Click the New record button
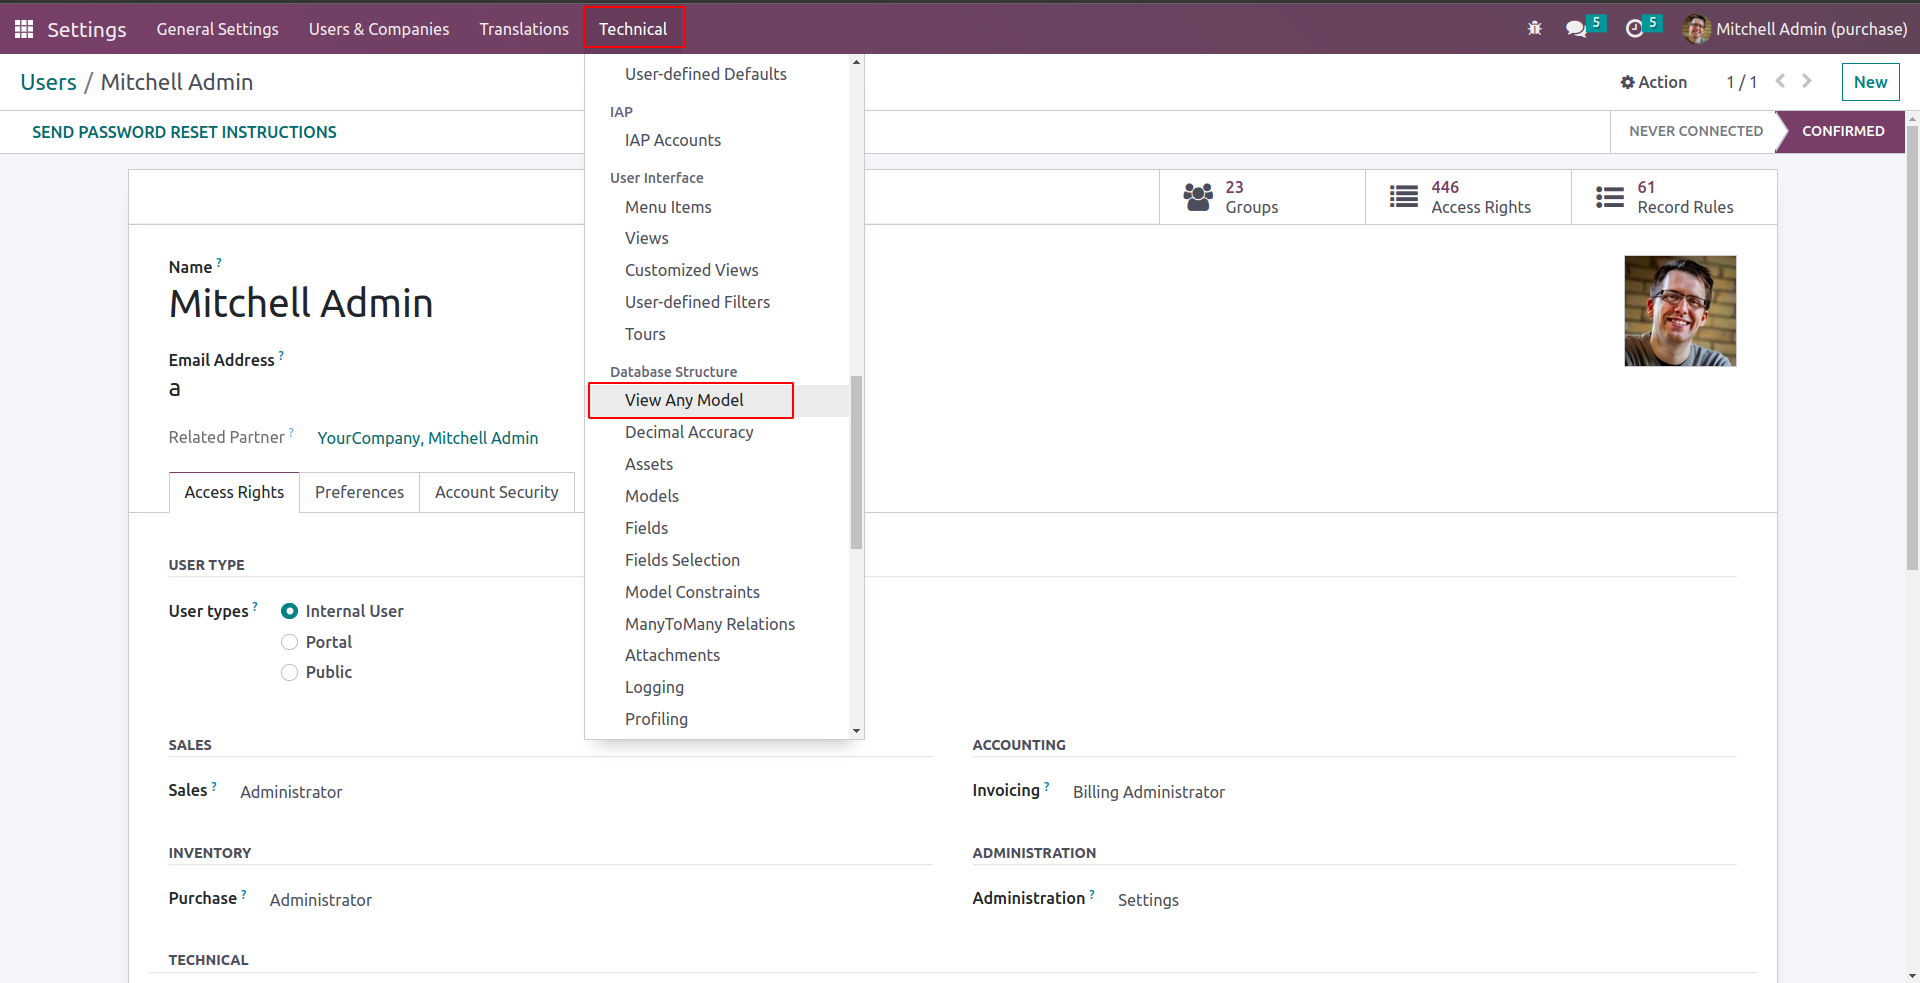The width and height of the screenshot is (1920, 983). click(1870, 82)
